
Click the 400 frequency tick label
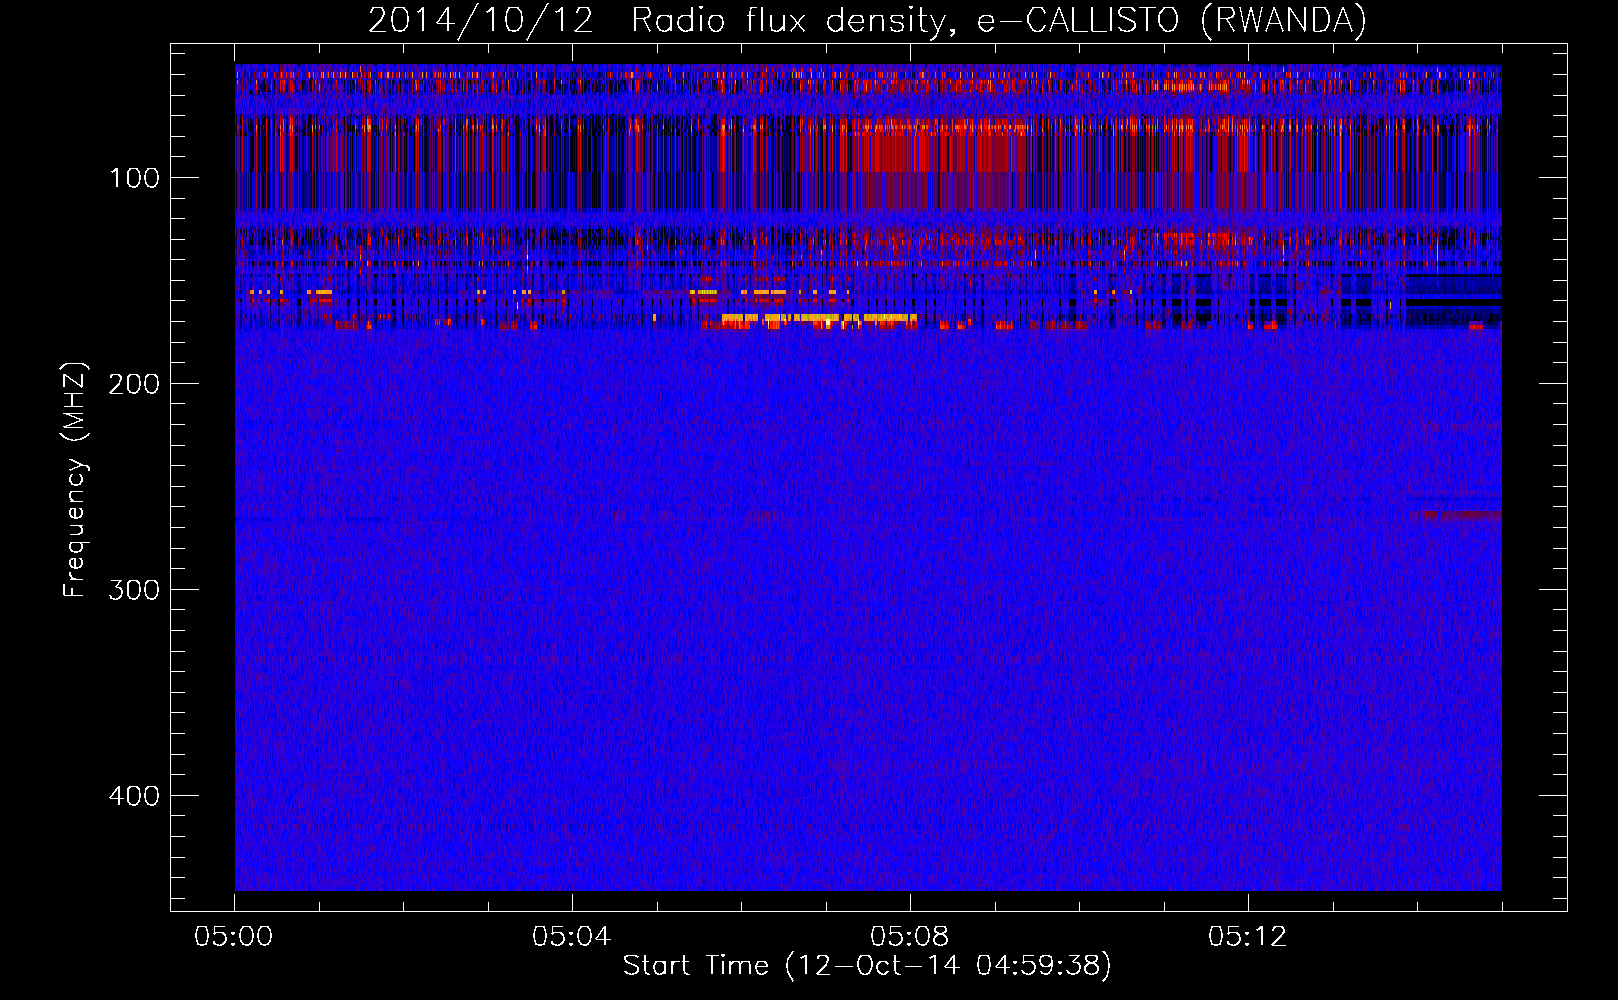tap(134, 796)
